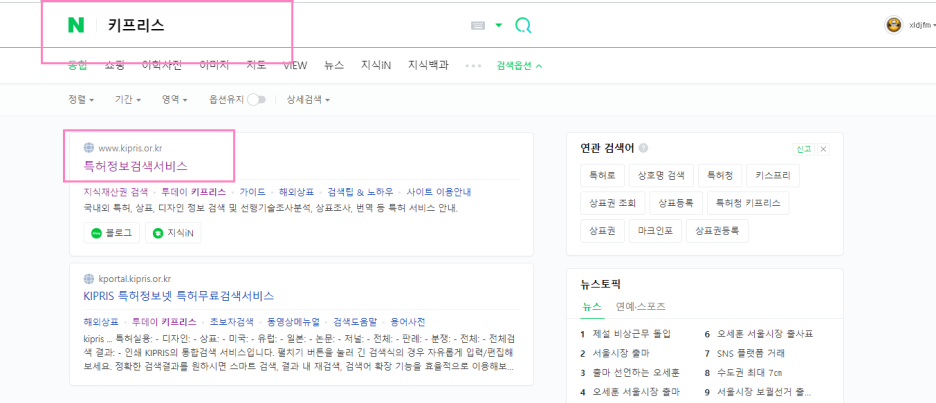
Task: Click the green search magnifier icon
Action: coord(523,25)
